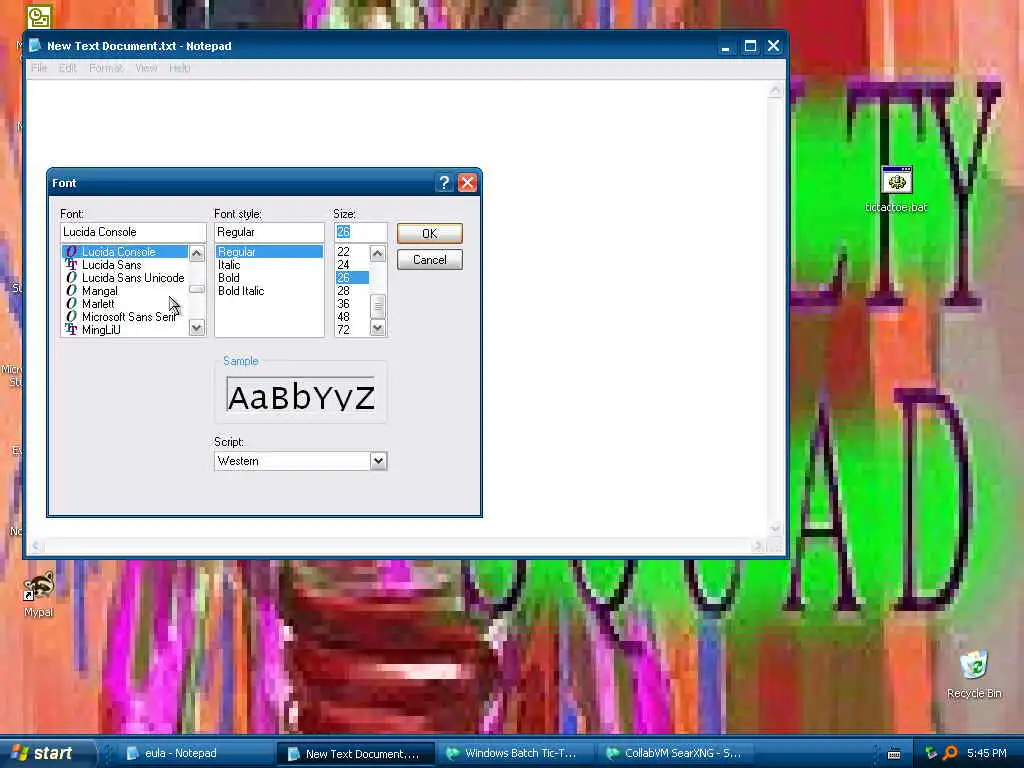1024x768 pixels.
Task: Click the Windows start button
Action: click(46, 753)
